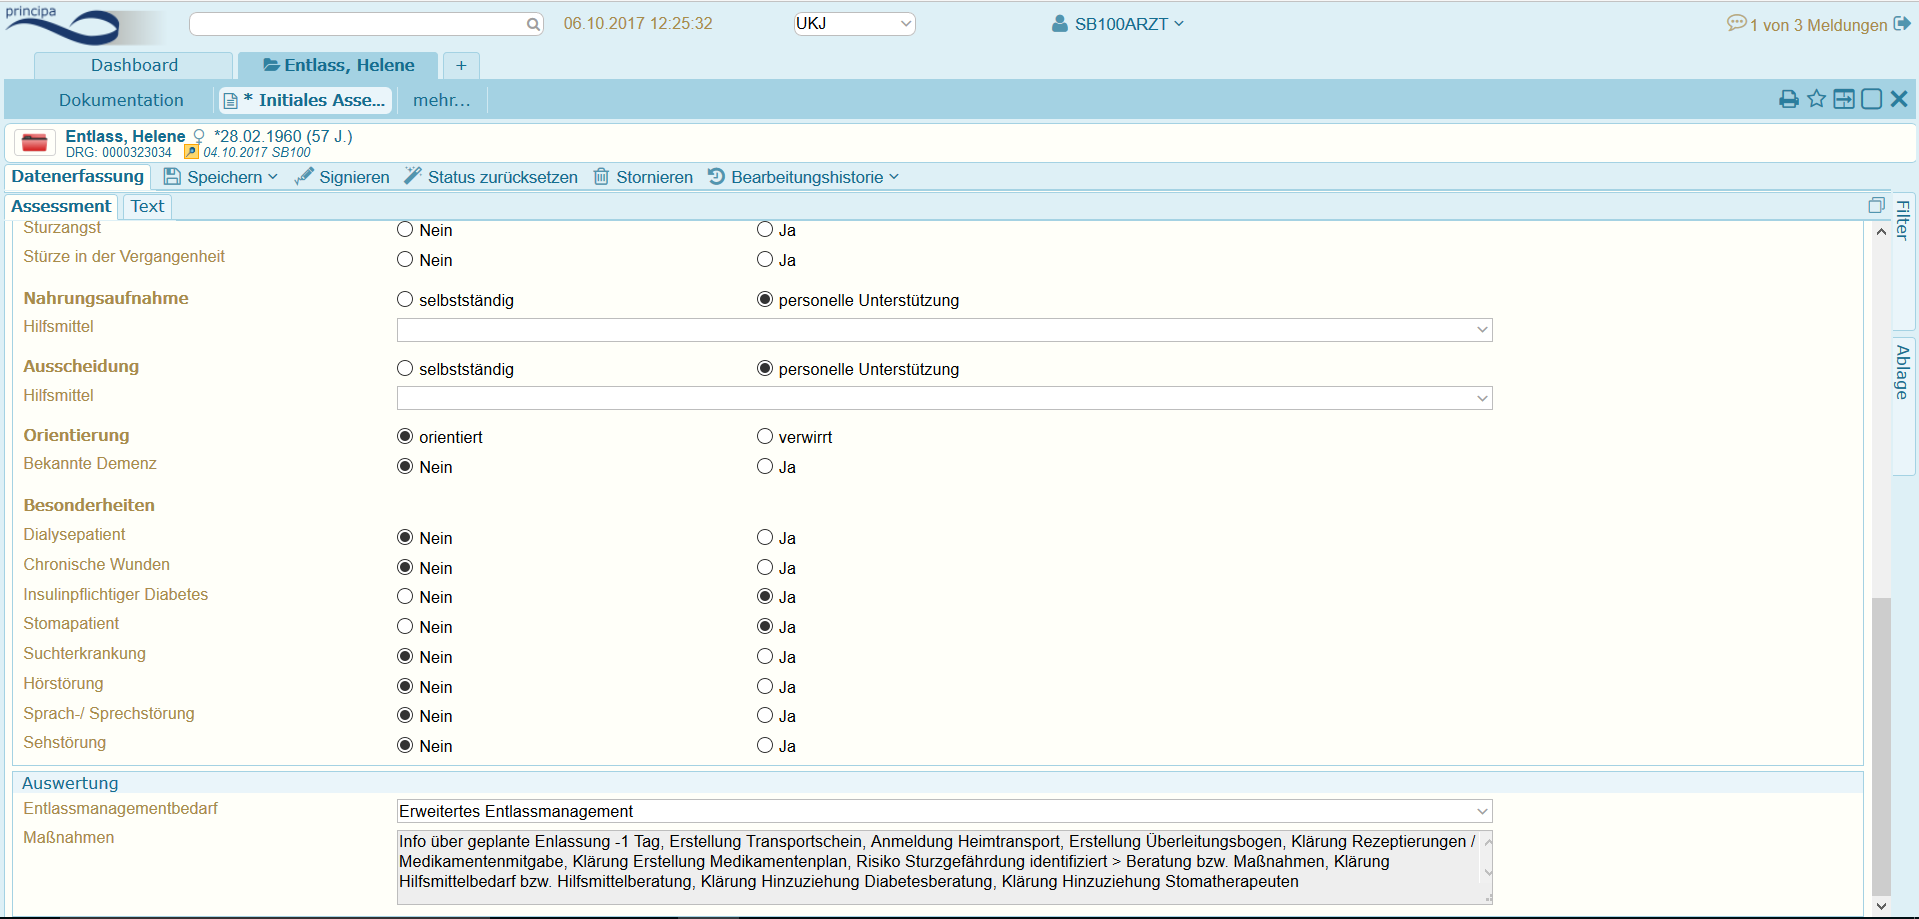The image size is (1919, 919).
Task: Select Orientierung verwirrt radio button
Action: coord(765,436)
